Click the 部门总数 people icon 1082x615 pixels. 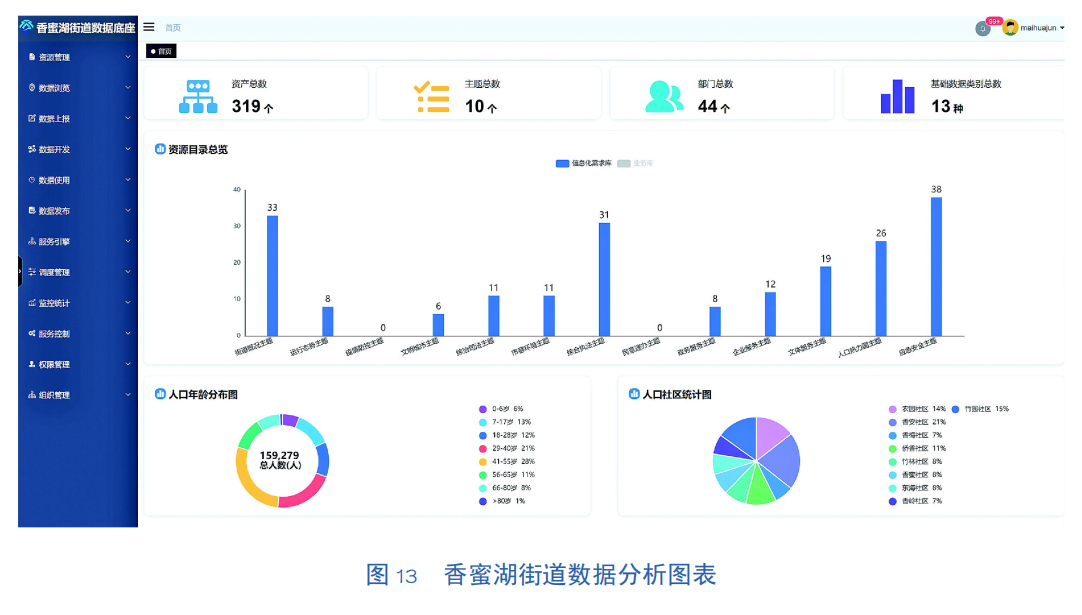664,96
